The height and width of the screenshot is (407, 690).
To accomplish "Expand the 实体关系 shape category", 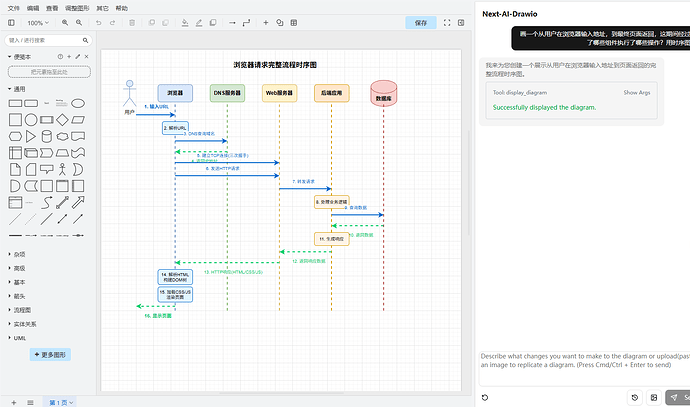I will point(22,324).
